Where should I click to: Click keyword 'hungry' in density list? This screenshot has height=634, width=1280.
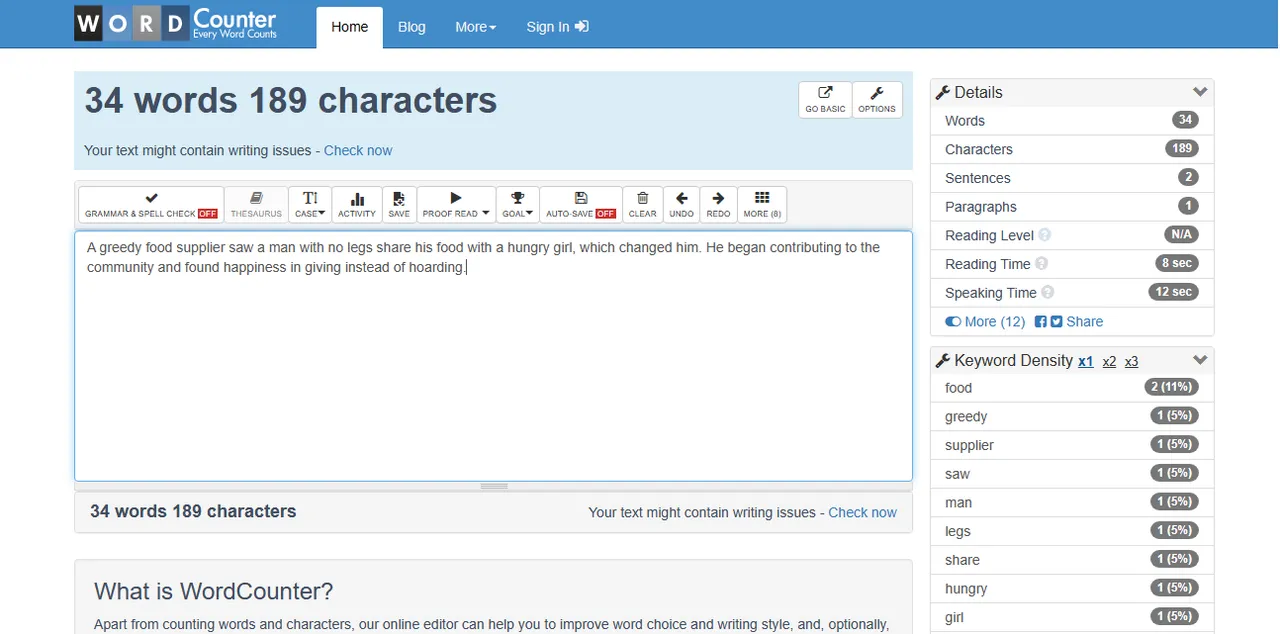pyautogui.click(x=1072, y=589)
